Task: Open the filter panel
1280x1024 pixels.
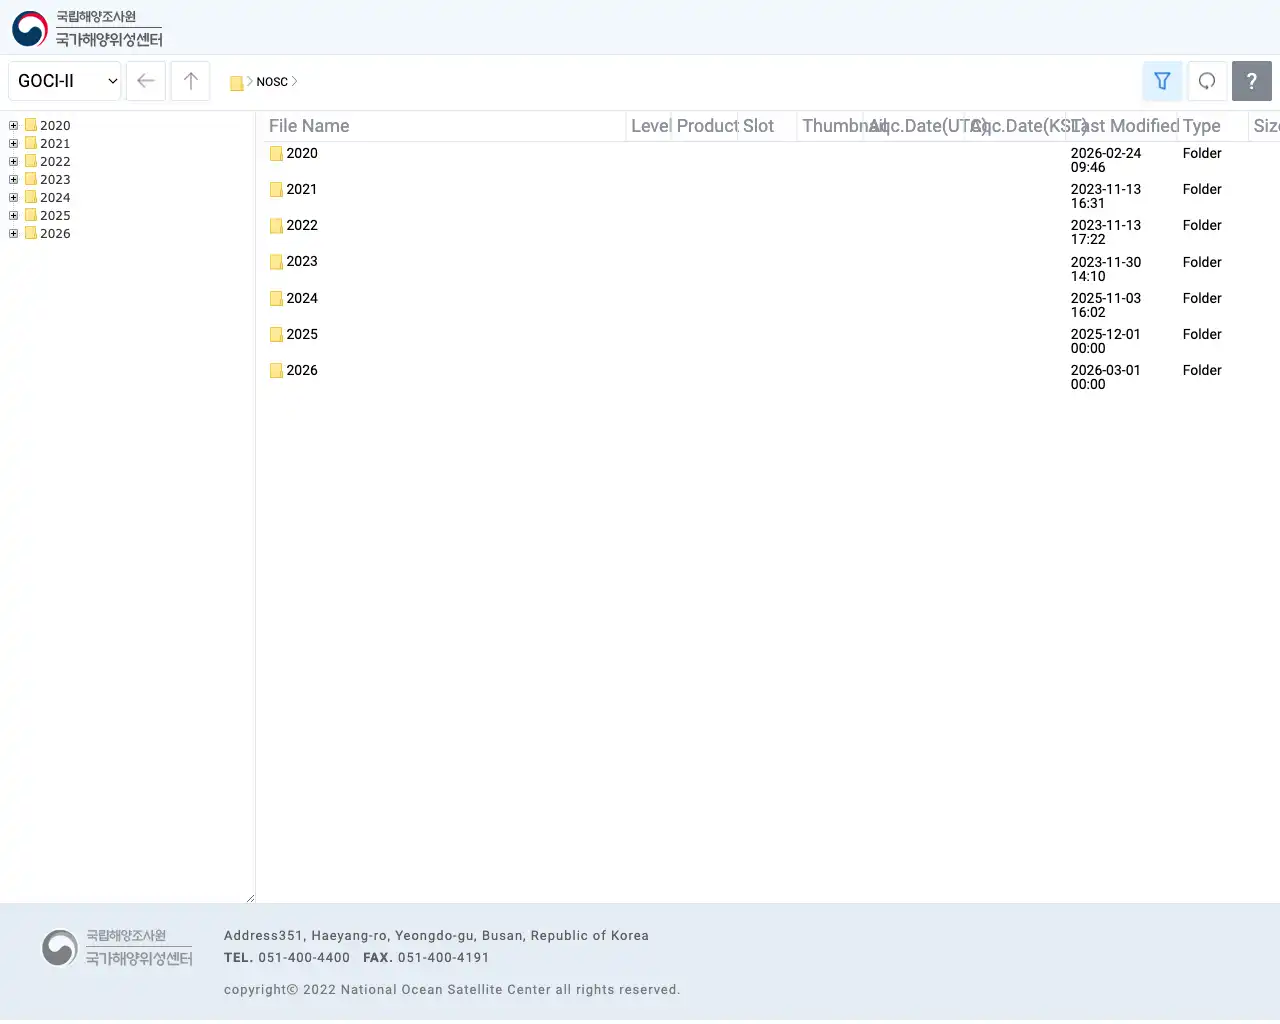Action: click(x=1161, y=81)
